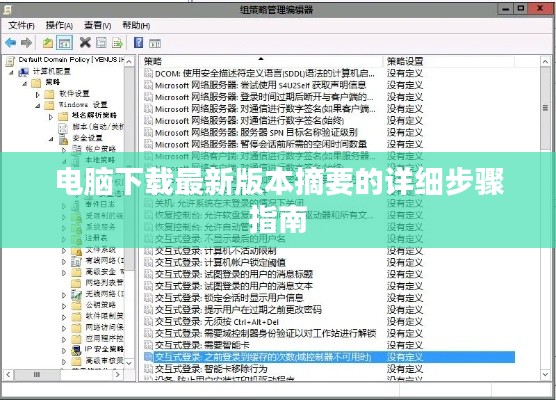Click the 软件设置 folder icon
The height and width of the screenshot is (400, 556).
(x=49, y=94)
